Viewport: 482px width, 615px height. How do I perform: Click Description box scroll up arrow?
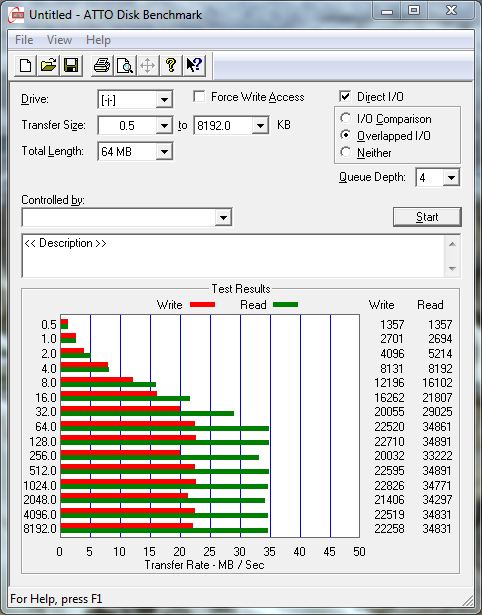452,244
